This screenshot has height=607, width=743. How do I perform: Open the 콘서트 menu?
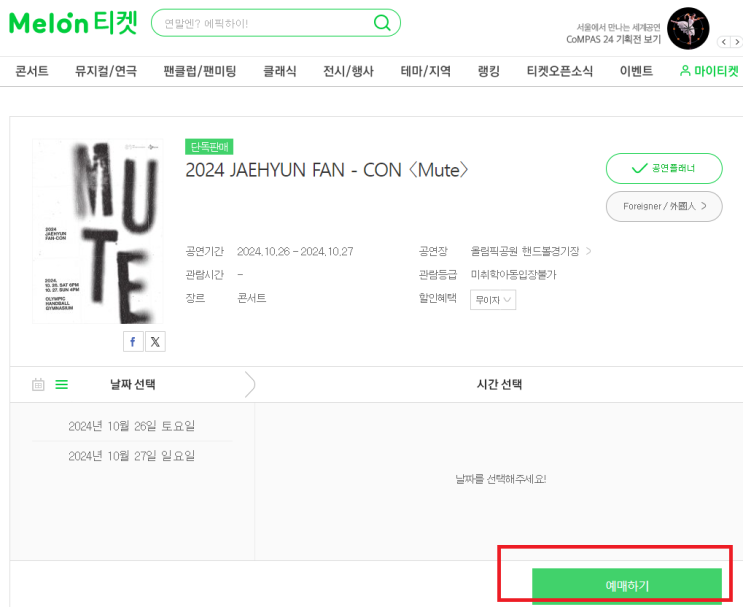32,71
